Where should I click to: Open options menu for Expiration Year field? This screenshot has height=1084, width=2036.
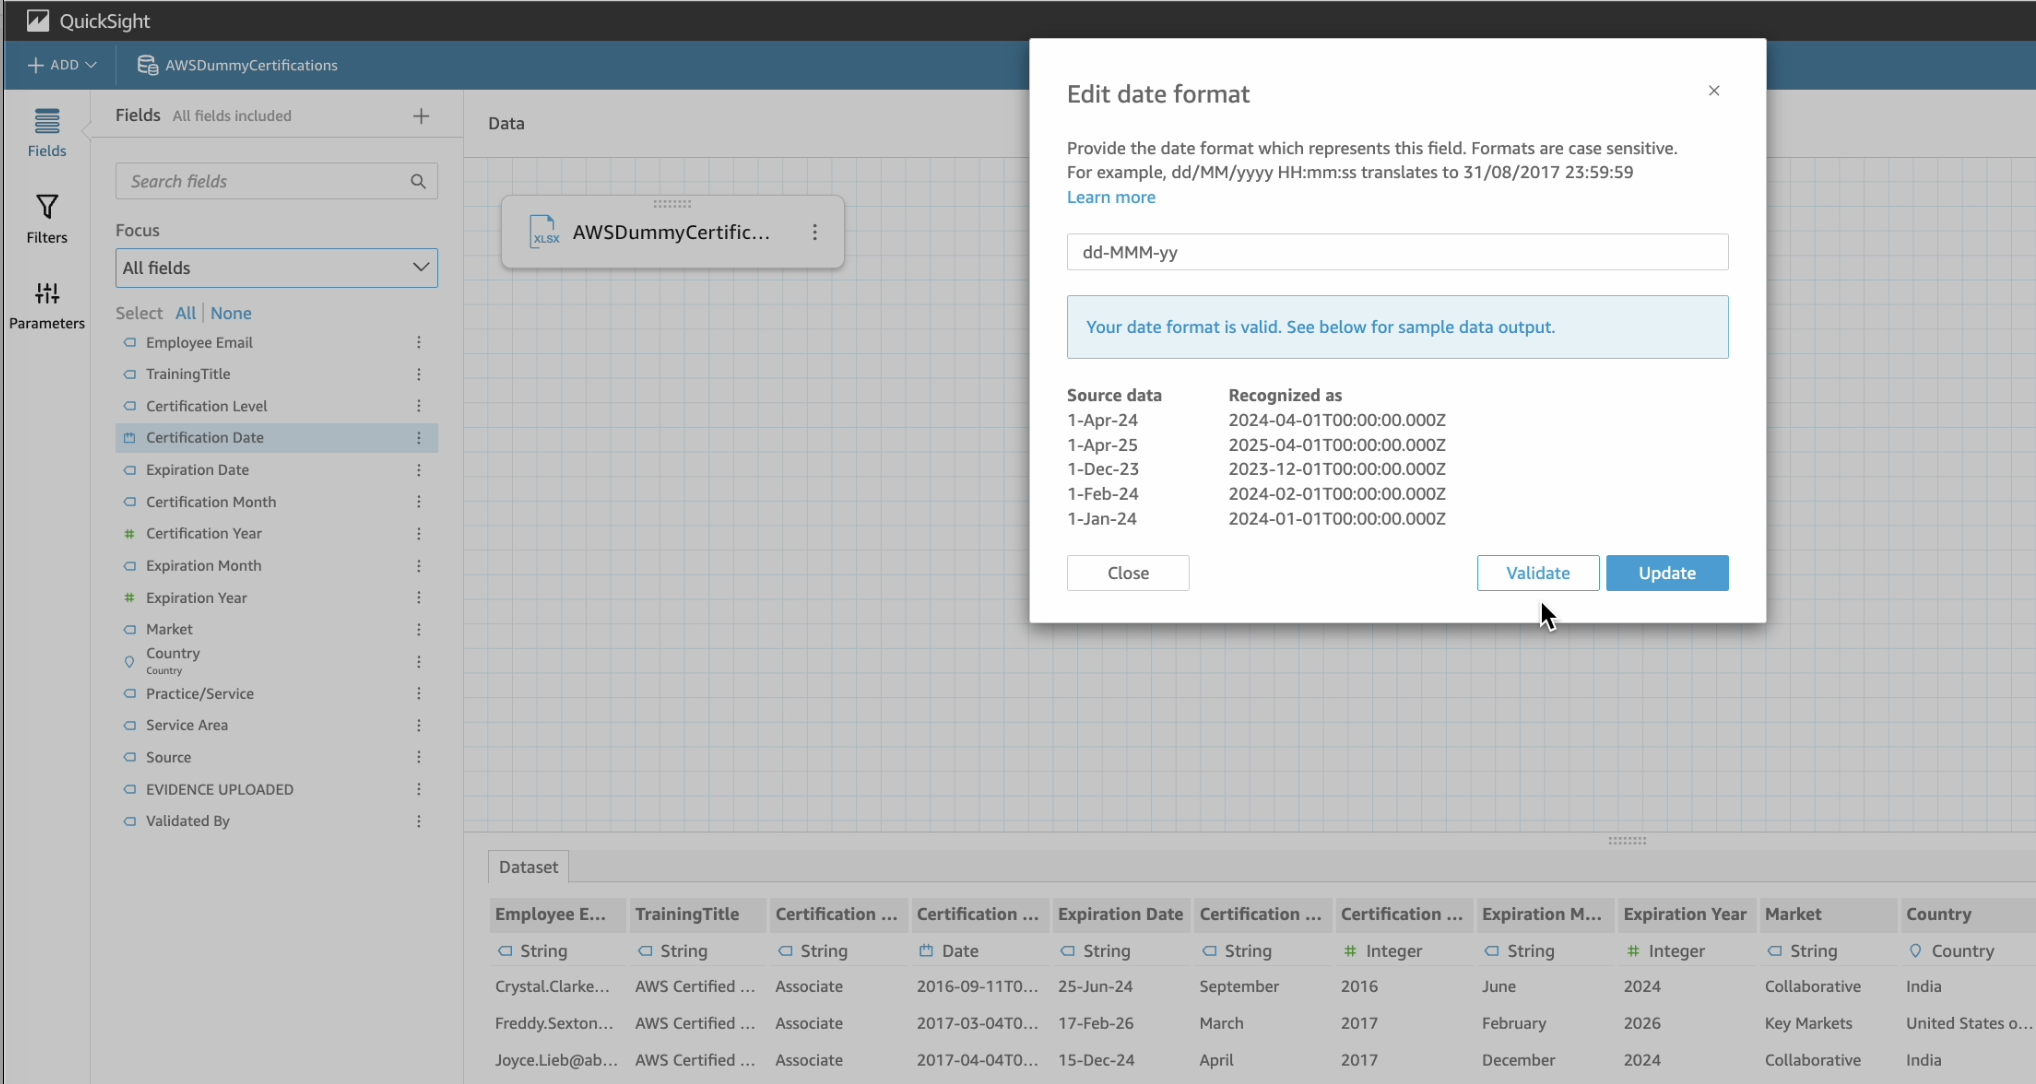click(x=419, y=598)
